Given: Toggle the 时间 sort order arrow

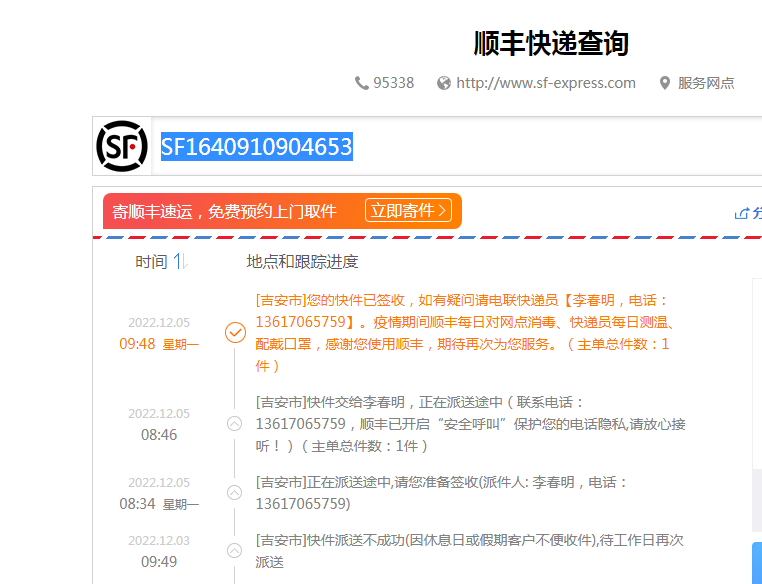Looking at the screenshot, I should pyautogui.click(x=181, y=261).
